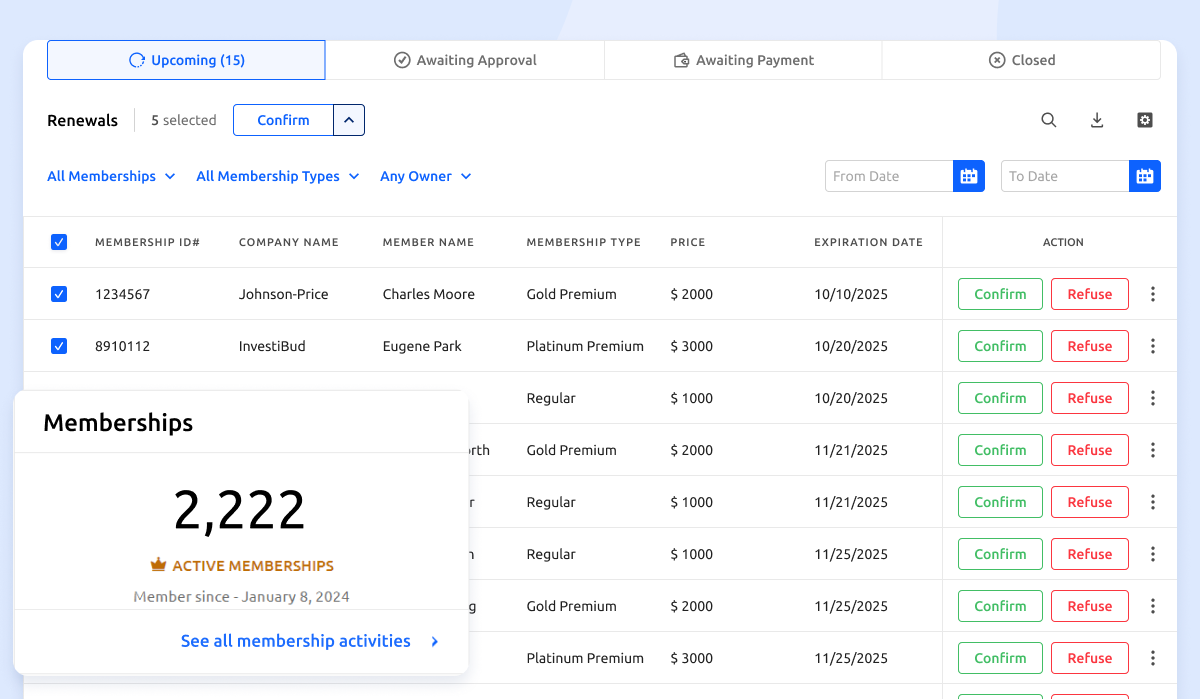This screenshot has width=1200, height=699.
Task: Switch to the Awaiting Approval tab
Action: click(464, 60)
